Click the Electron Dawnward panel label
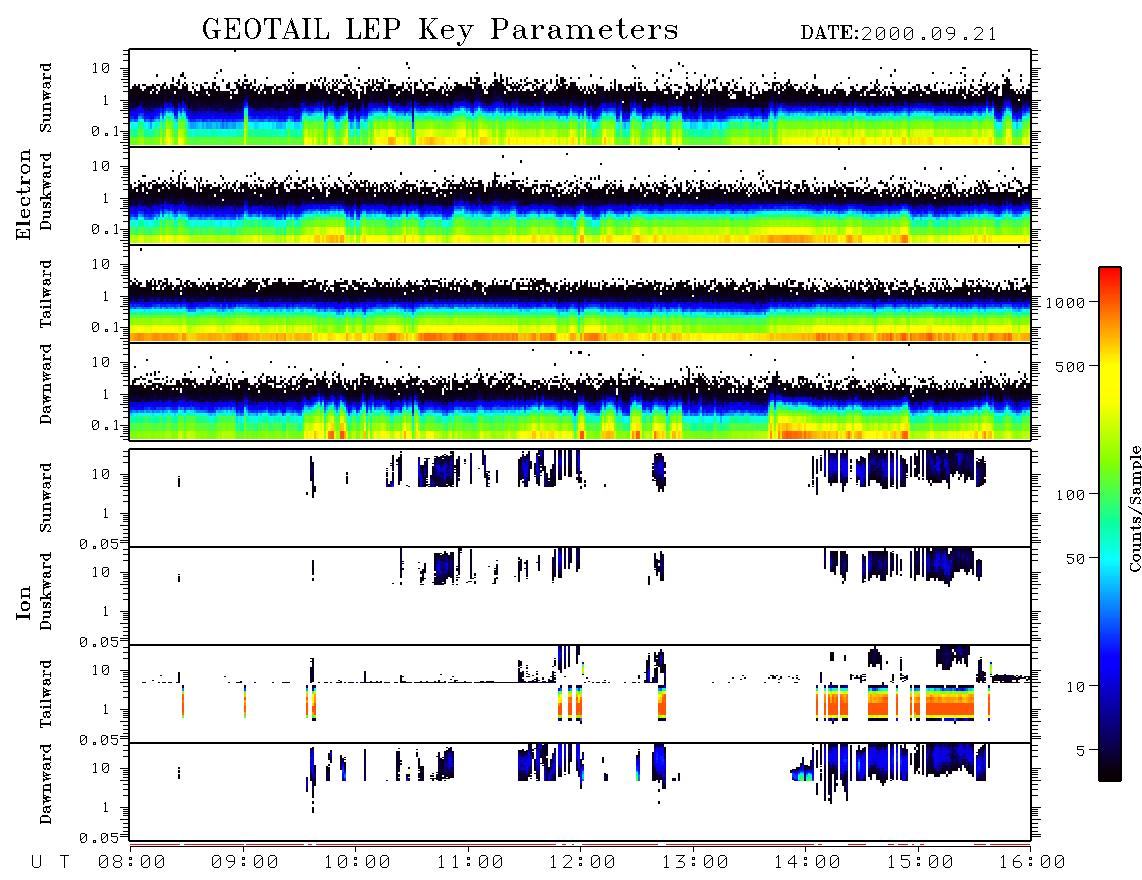This screenshot has width=1142, height=880. (46, 384)
